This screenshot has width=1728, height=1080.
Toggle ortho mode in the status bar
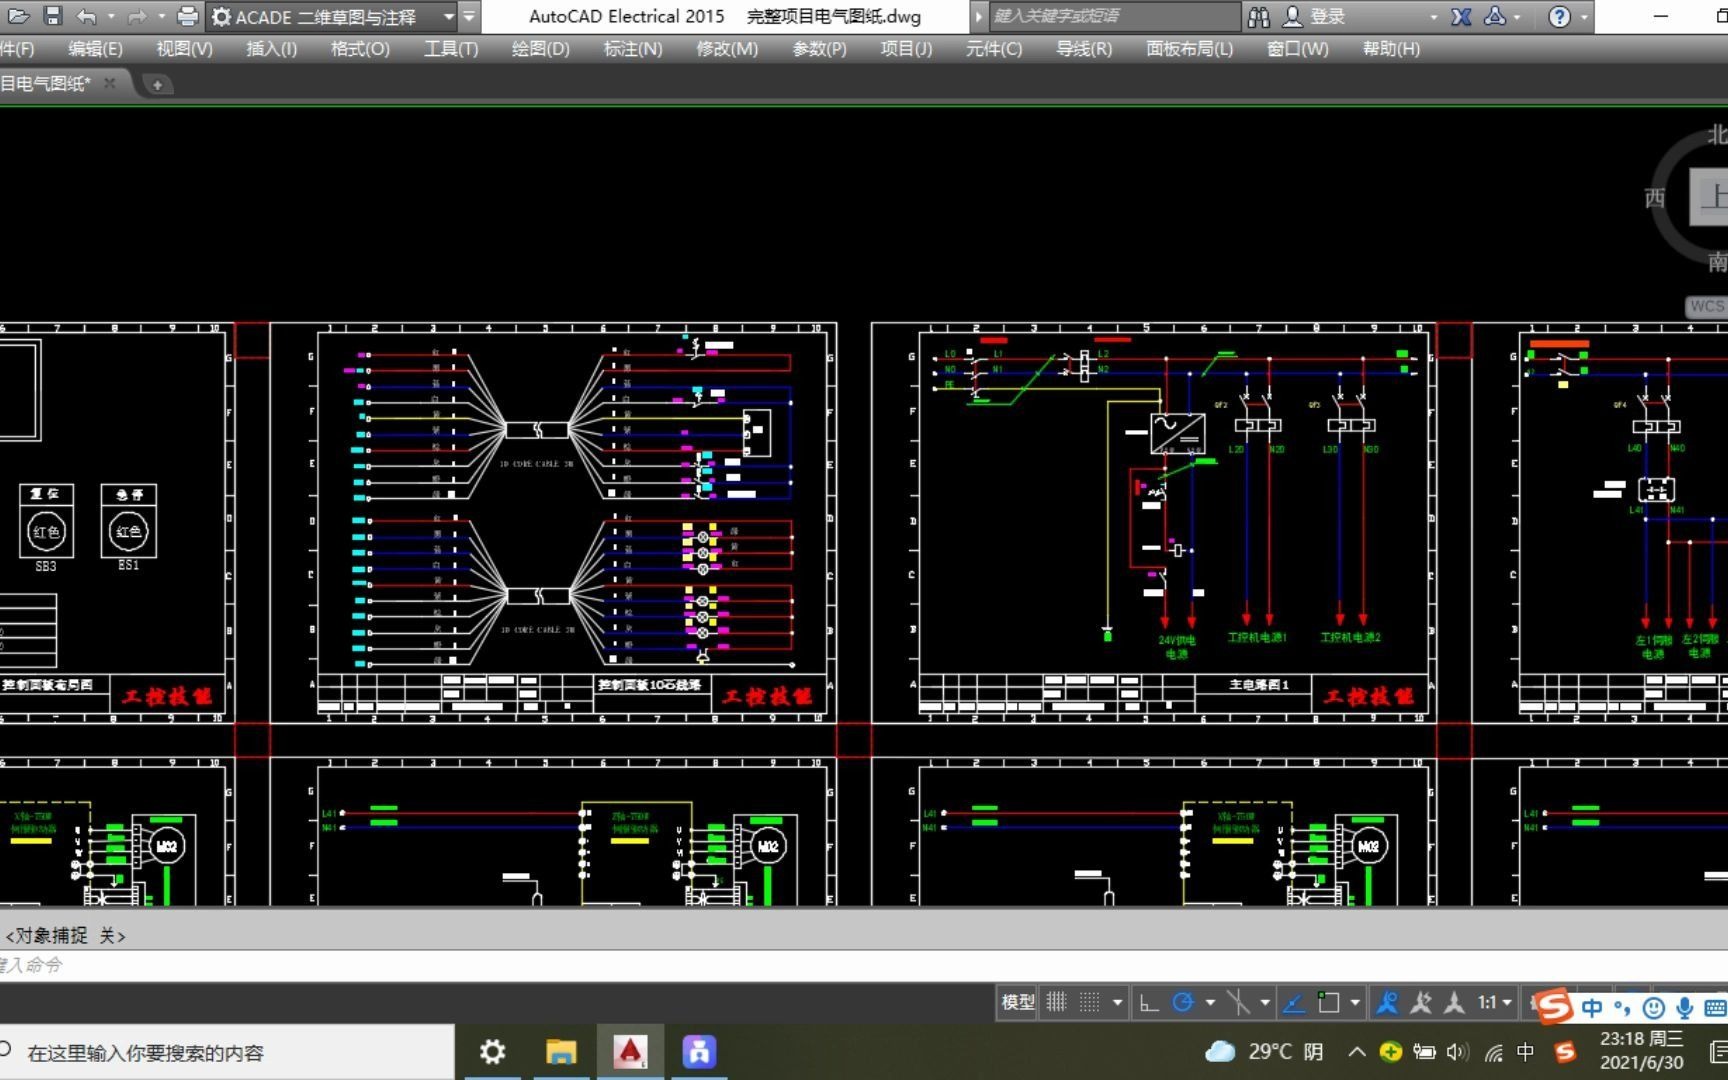[x=1148, y=1002]
